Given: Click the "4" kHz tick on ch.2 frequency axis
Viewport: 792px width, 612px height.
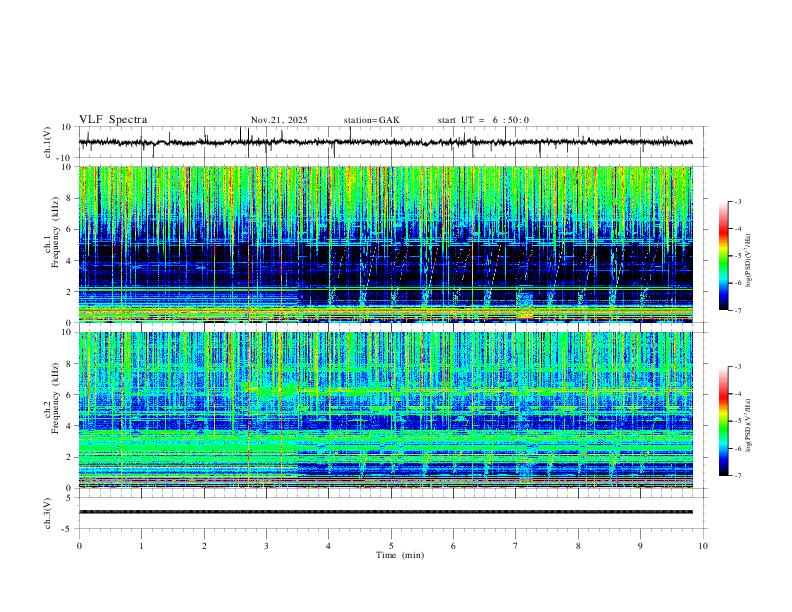Looking at the screenshot, I should [69, 426].
